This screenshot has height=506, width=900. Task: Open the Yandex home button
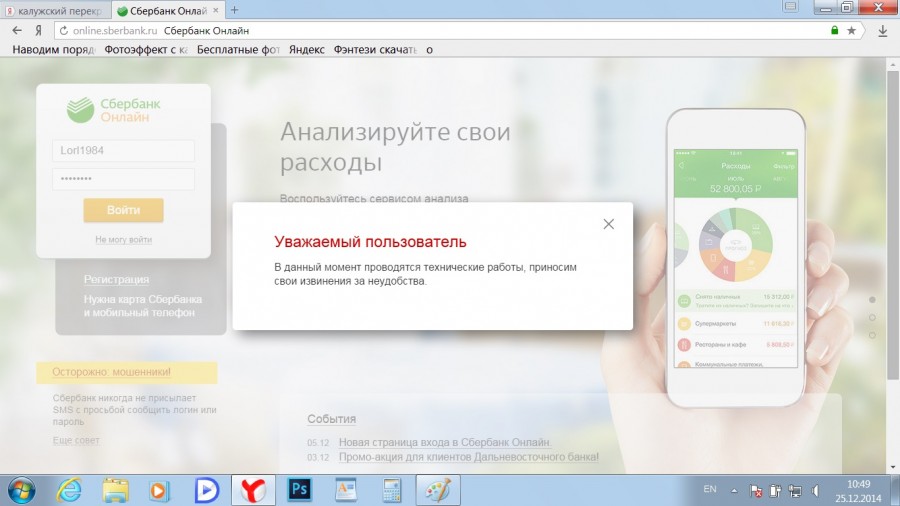click(40, 31)
